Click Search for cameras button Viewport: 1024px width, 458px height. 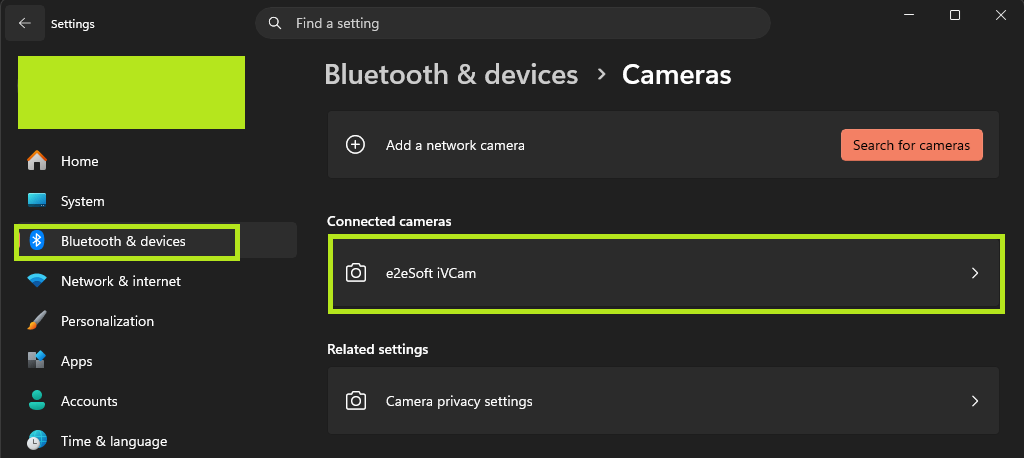pyautogui.click(x=912, y=145)
